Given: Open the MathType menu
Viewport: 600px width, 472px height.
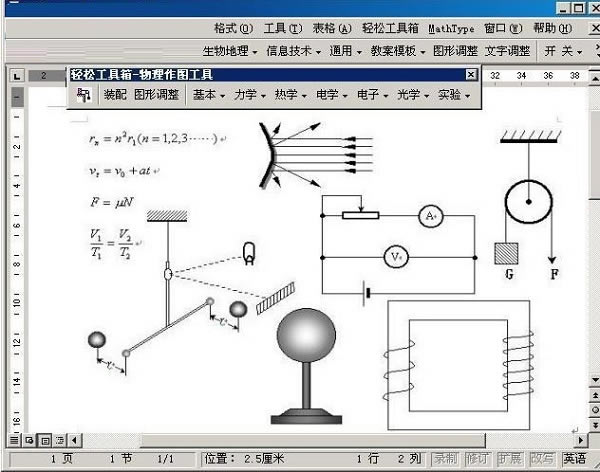Looking at the screenshot, I should (x=451, y=28).
